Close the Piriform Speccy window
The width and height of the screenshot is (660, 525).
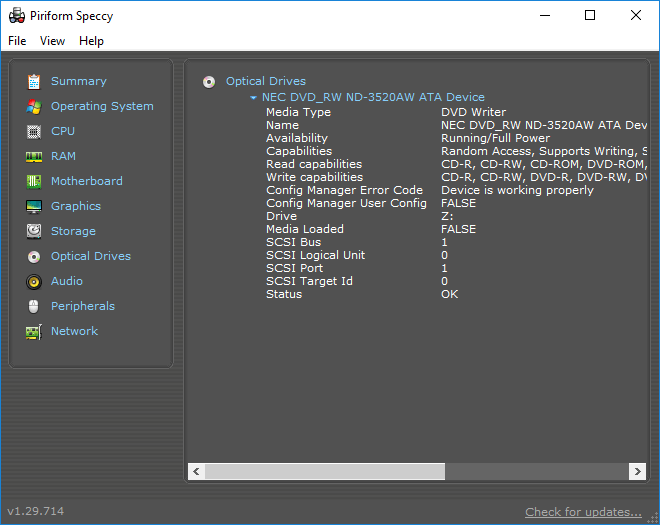(x=636, y=16)
